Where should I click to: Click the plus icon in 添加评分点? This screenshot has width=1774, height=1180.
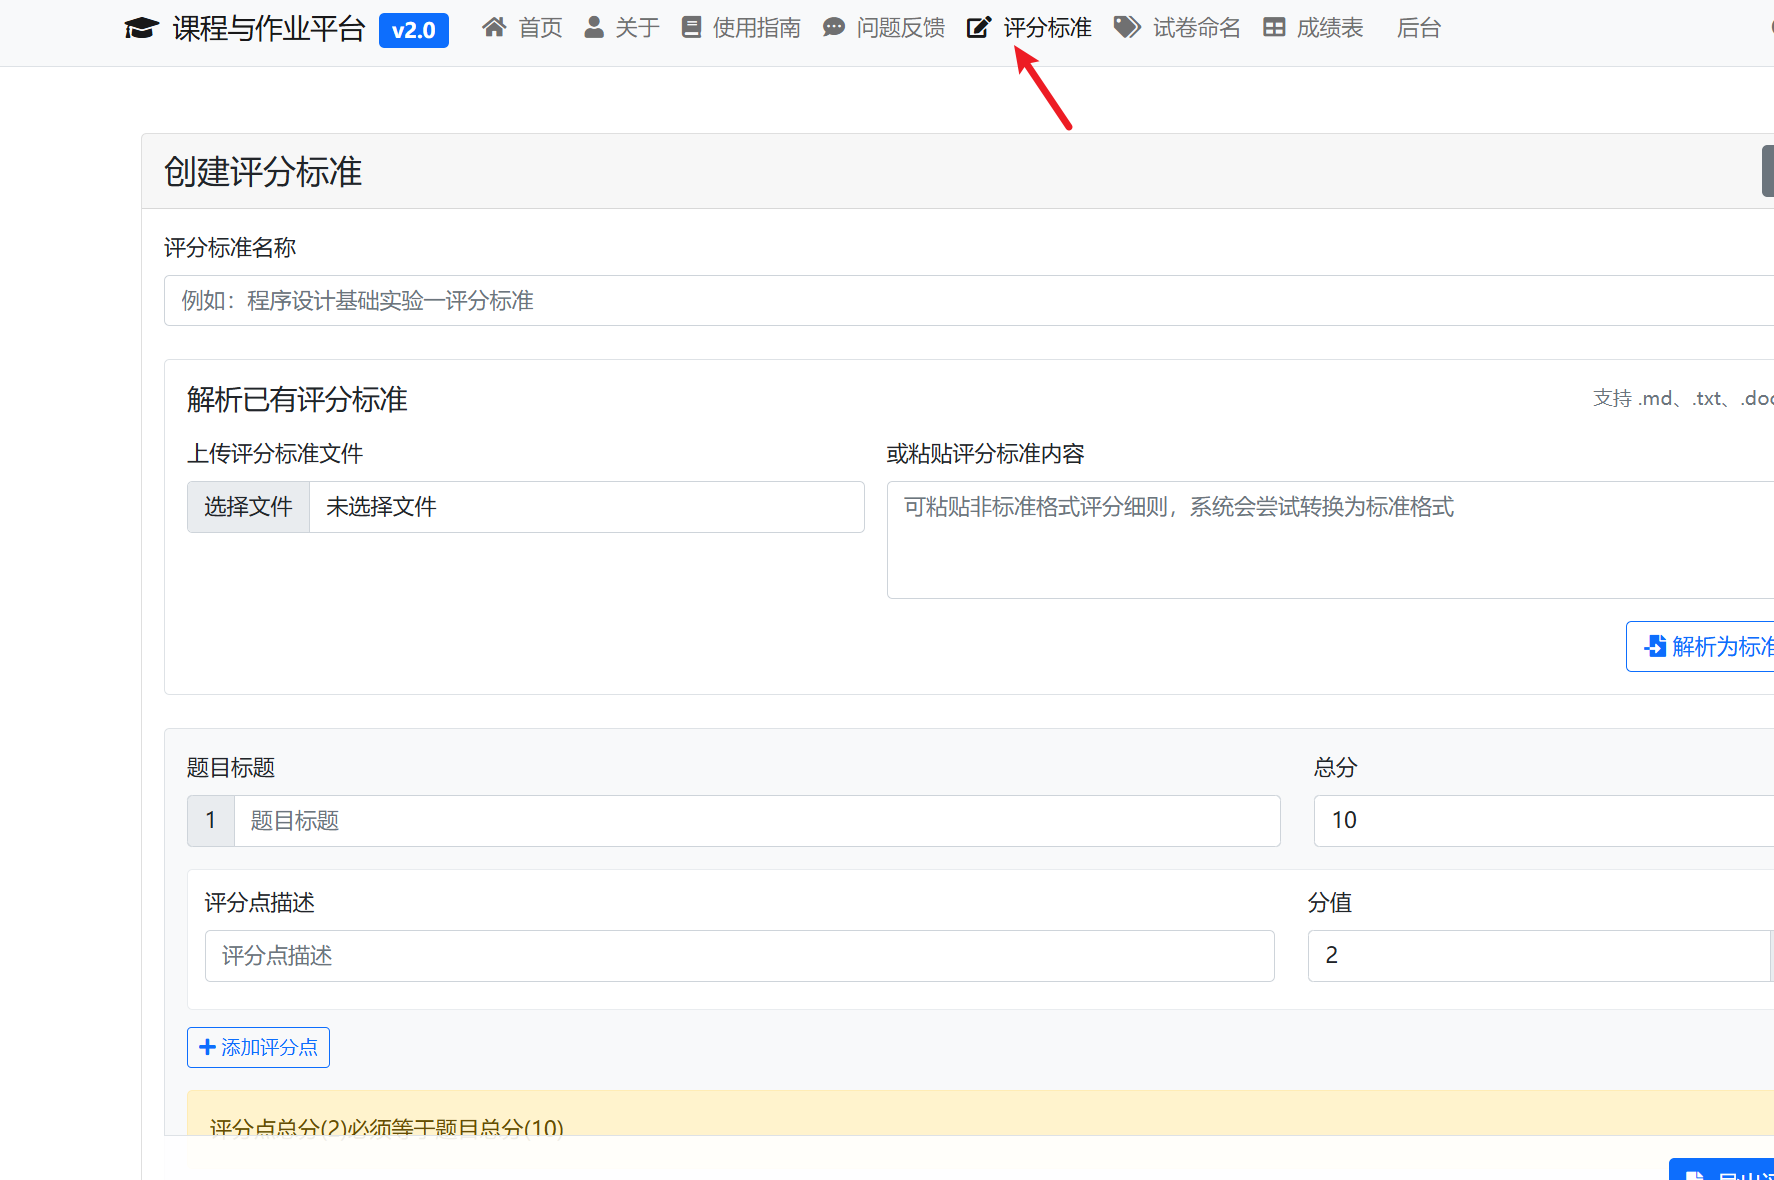click(x=207, y=1047)
